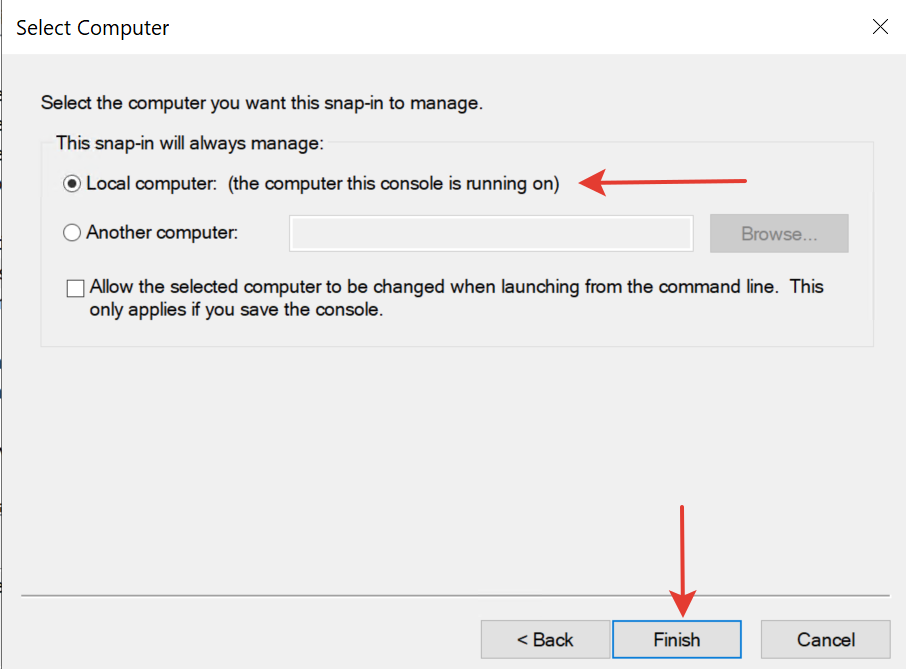Click the Browse... button

click(x=779, y=233)
